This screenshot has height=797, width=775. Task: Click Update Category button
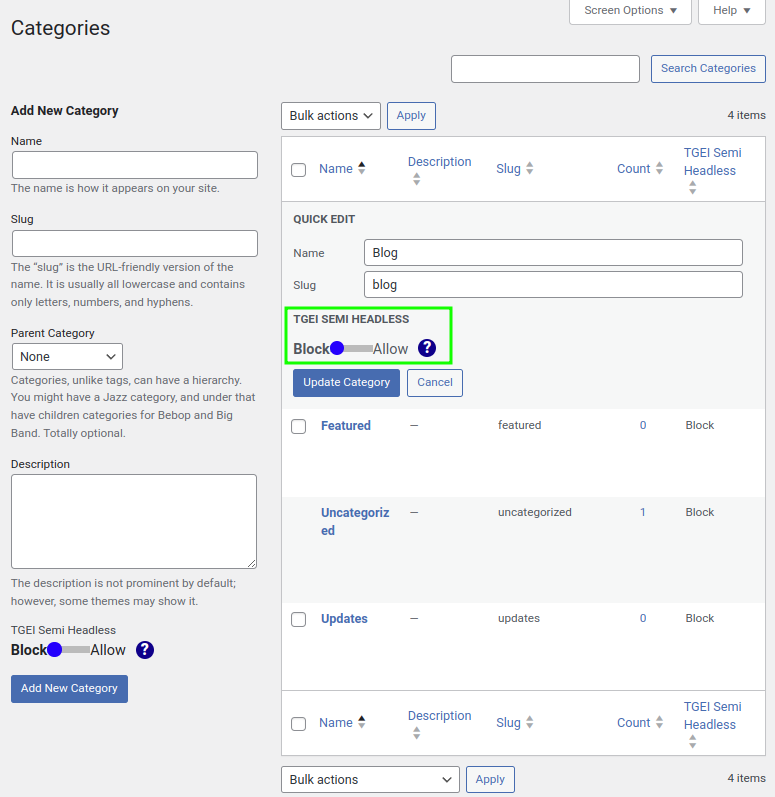click(x=347, y=383)
